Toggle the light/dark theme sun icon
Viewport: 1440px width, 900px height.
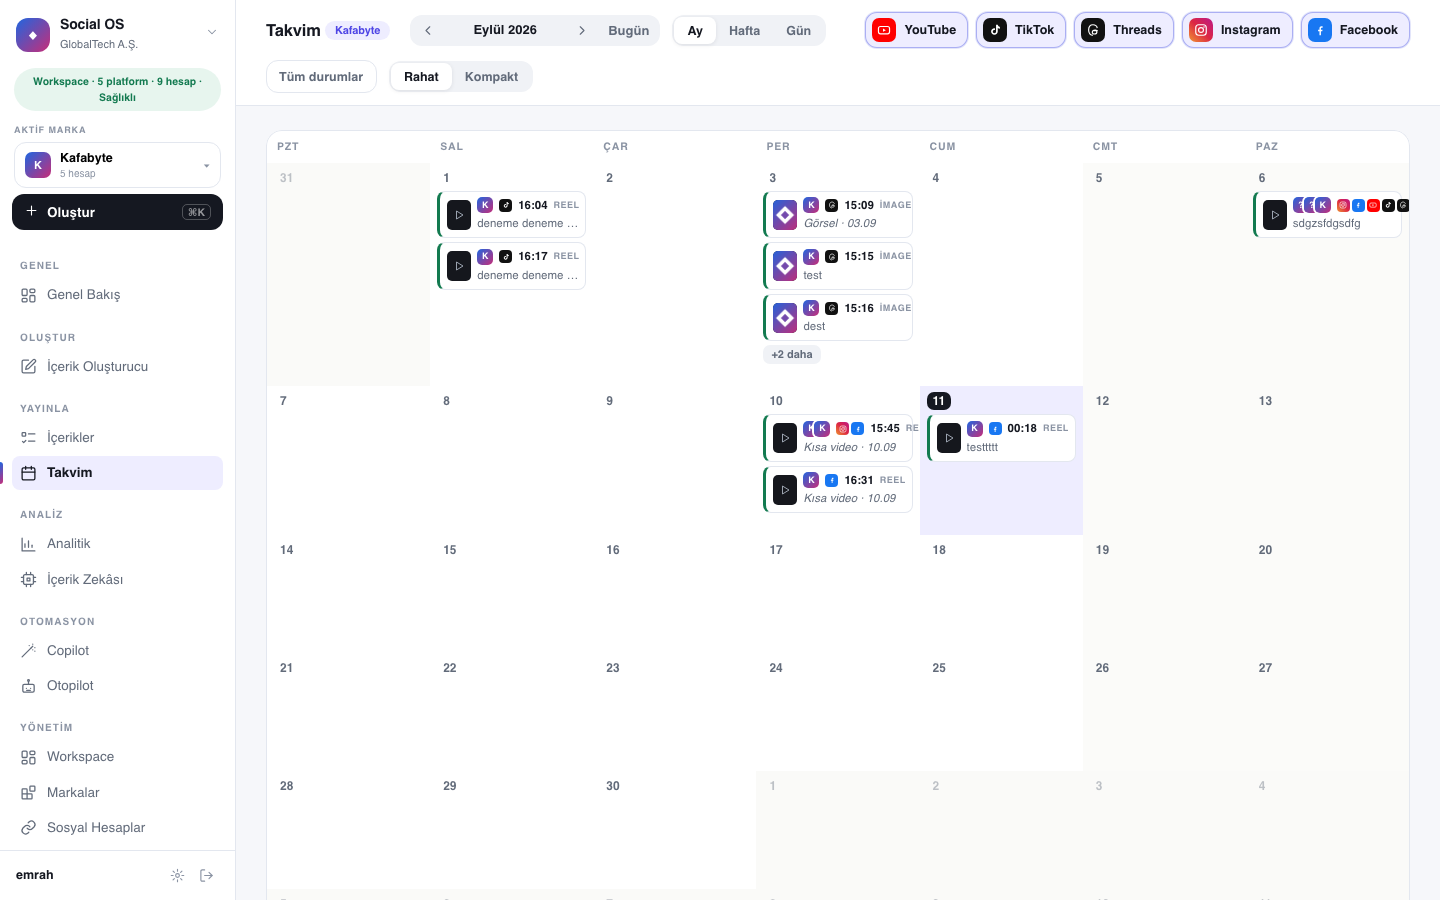(177, 876)
